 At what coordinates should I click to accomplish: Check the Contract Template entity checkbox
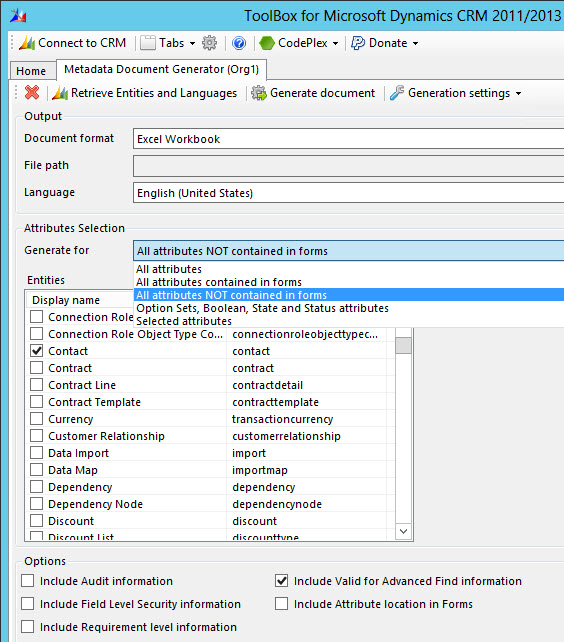[x=36, y=402]
